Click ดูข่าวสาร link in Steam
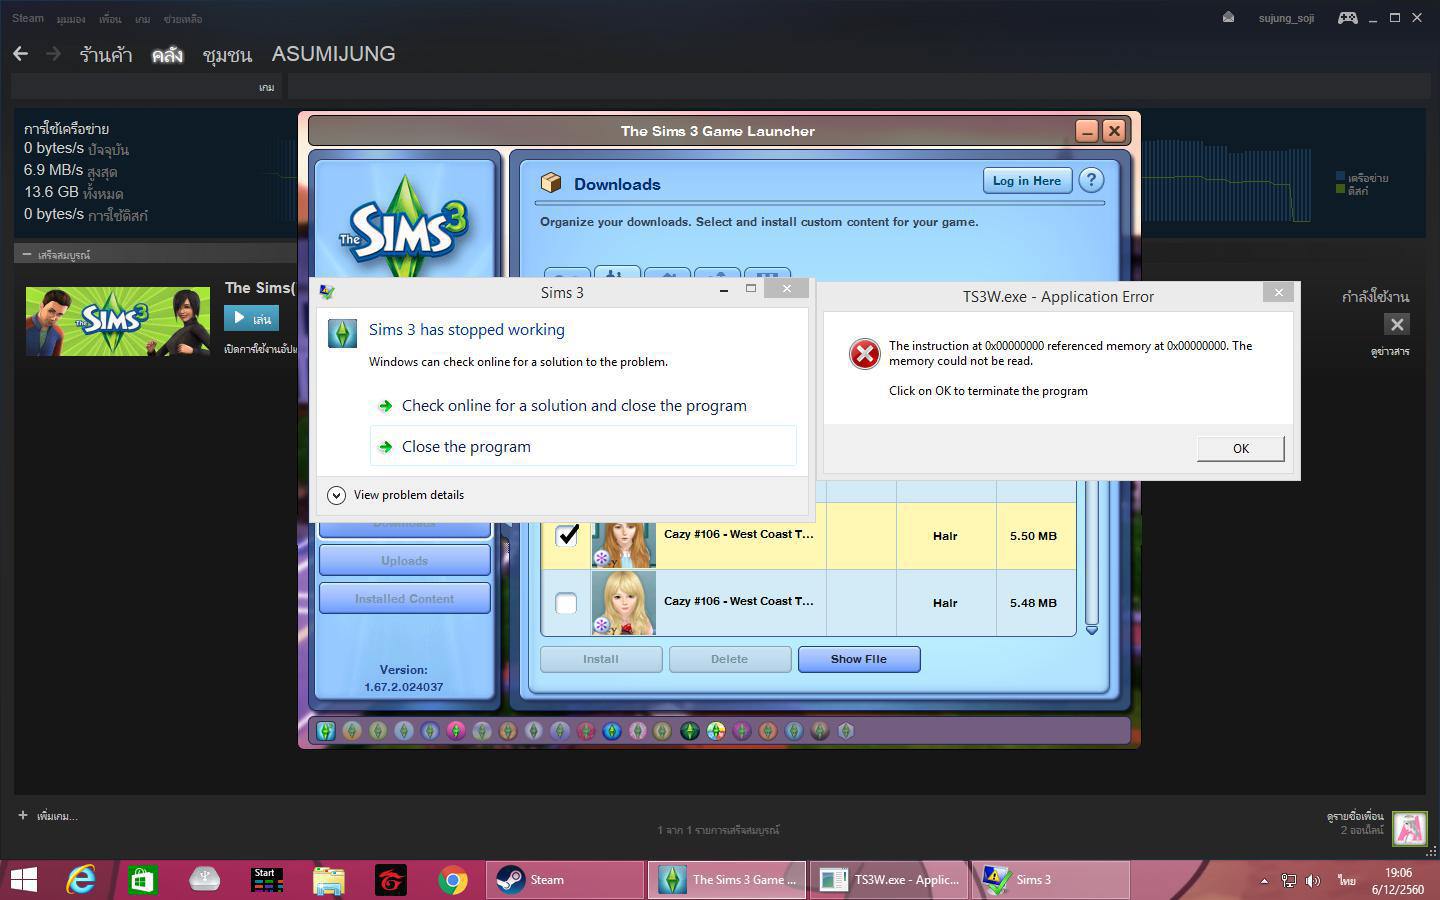 (x=1389, y=352)
